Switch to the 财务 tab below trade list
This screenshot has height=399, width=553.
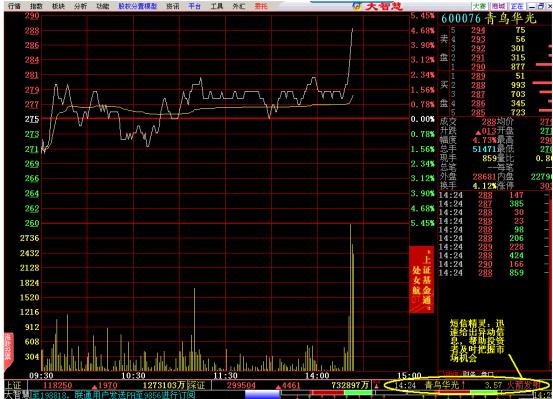pyautogui.click(x=469, y=373)
